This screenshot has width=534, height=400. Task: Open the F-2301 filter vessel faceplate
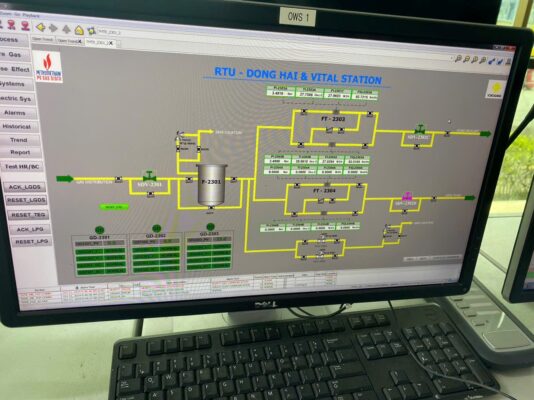pos(211,185)
